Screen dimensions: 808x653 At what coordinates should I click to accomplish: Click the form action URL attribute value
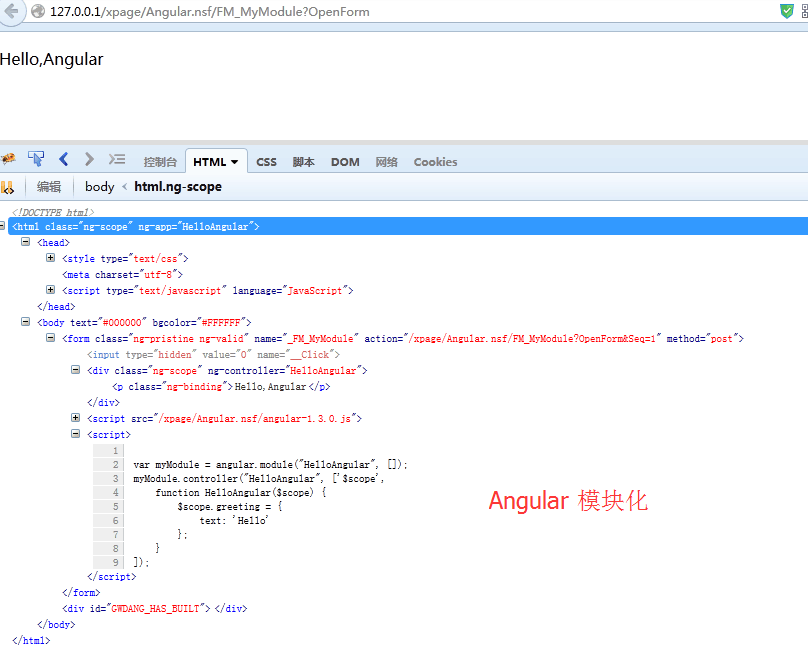tap(532, 339)
